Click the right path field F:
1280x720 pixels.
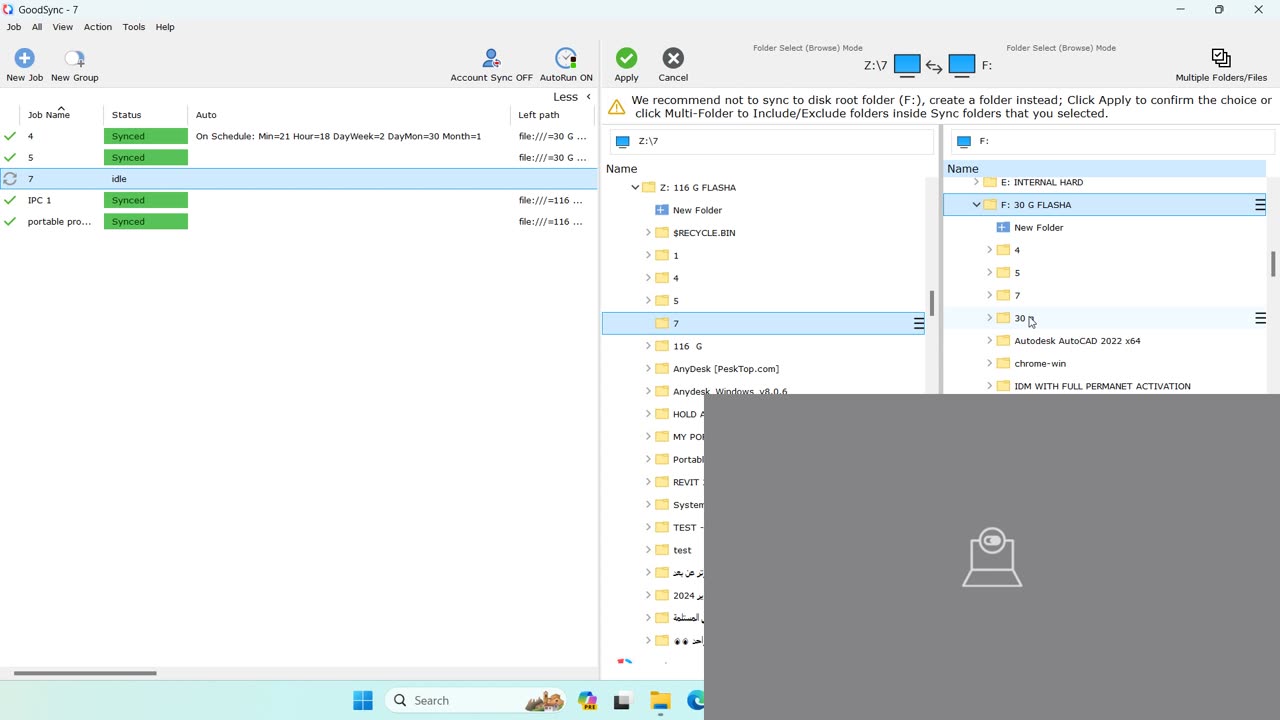pos(1112,141)
